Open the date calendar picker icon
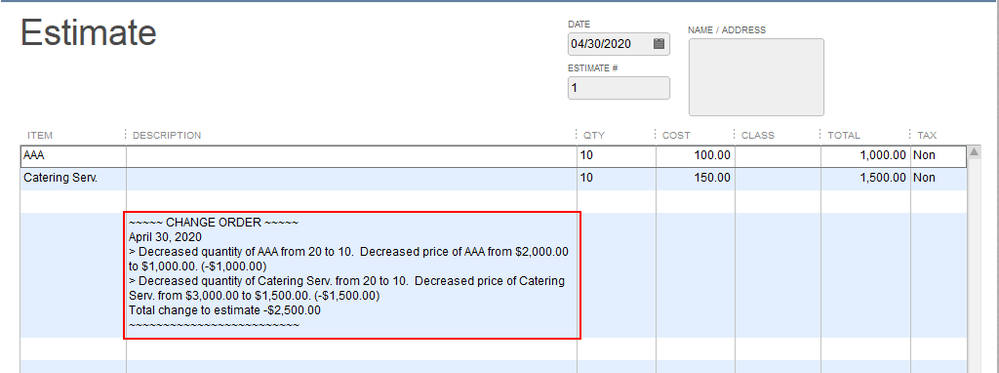Screen dimensions: 999x373 click(659, 44)
